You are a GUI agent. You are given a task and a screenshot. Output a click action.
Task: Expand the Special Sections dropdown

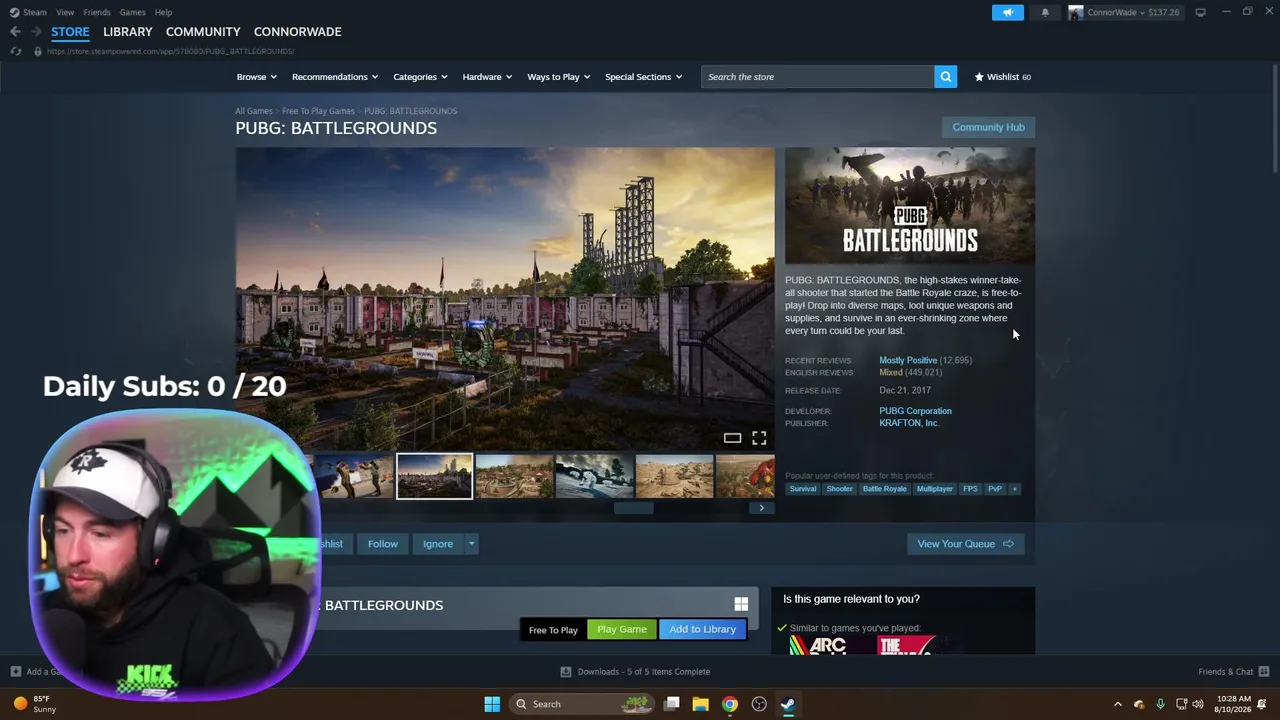643,77
